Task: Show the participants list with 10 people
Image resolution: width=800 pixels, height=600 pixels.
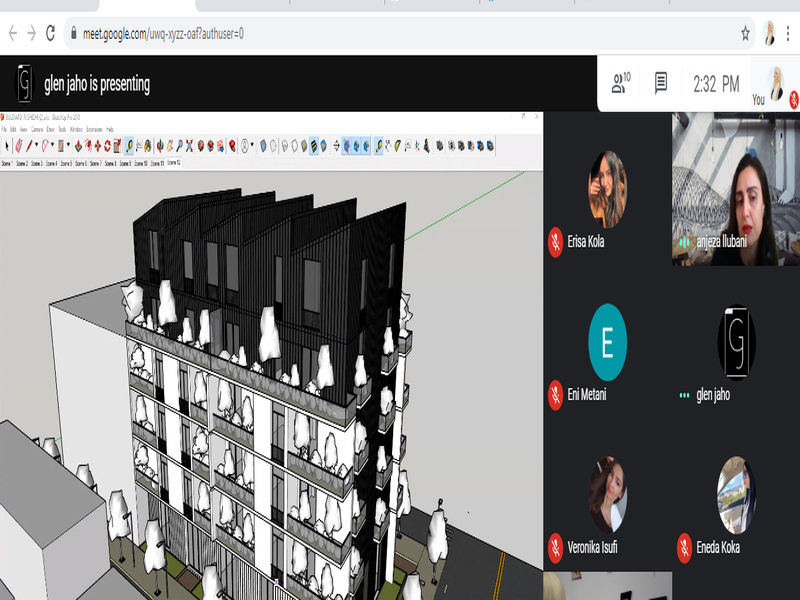Action: click(x=621, y=84)
